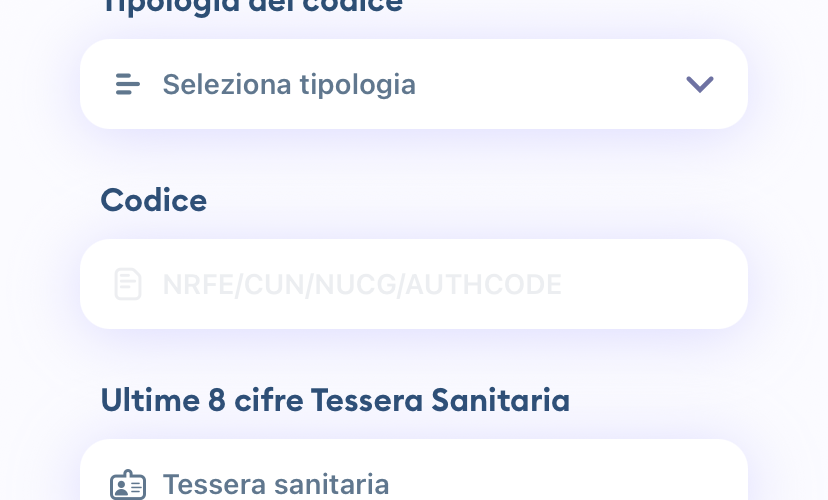The image size is (828, 500).
Task: Click blank middle area of tipologia dropdown
Action: point(549,84)
